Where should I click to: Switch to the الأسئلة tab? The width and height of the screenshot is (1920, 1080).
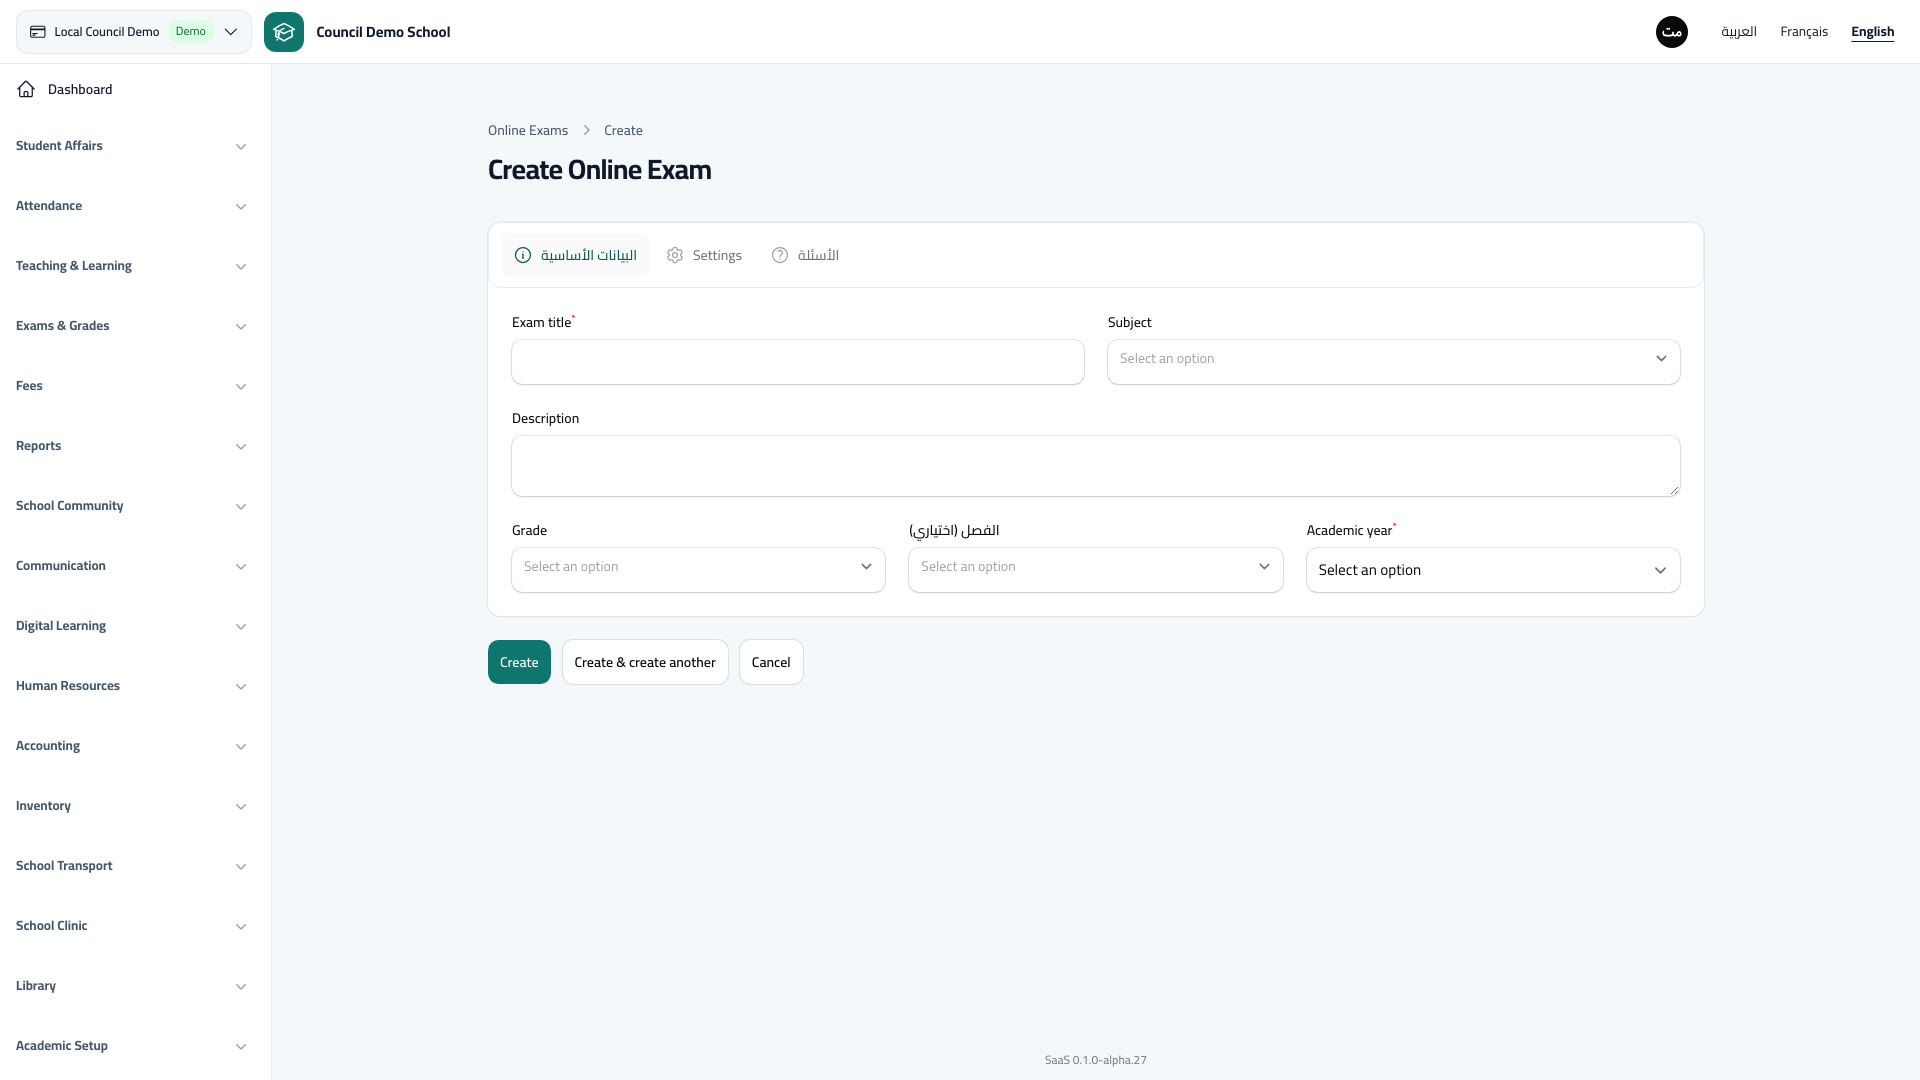point(805,255)
